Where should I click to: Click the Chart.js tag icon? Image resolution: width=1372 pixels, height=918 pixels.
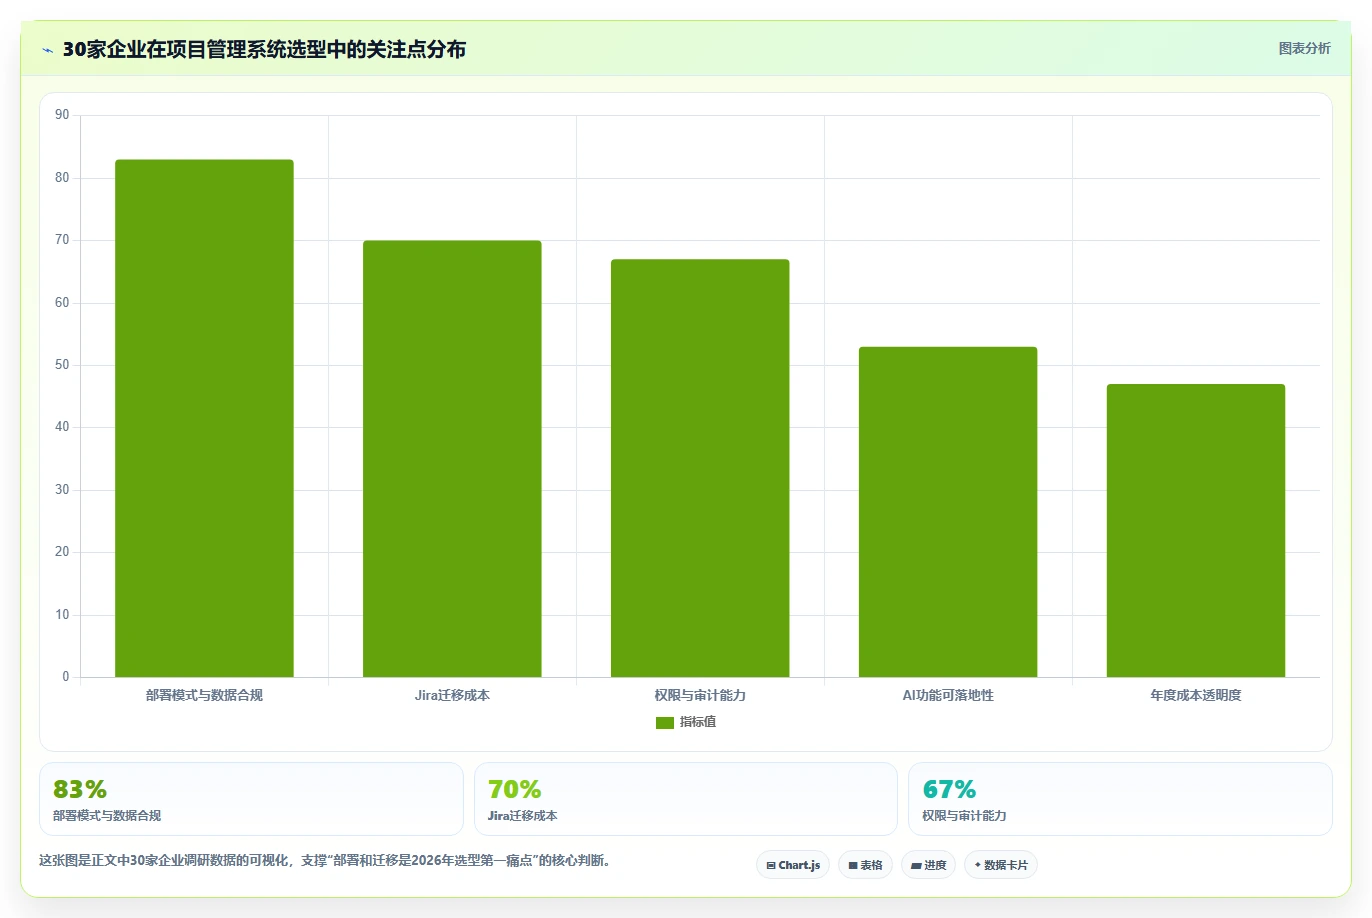(x=771, y=866)
